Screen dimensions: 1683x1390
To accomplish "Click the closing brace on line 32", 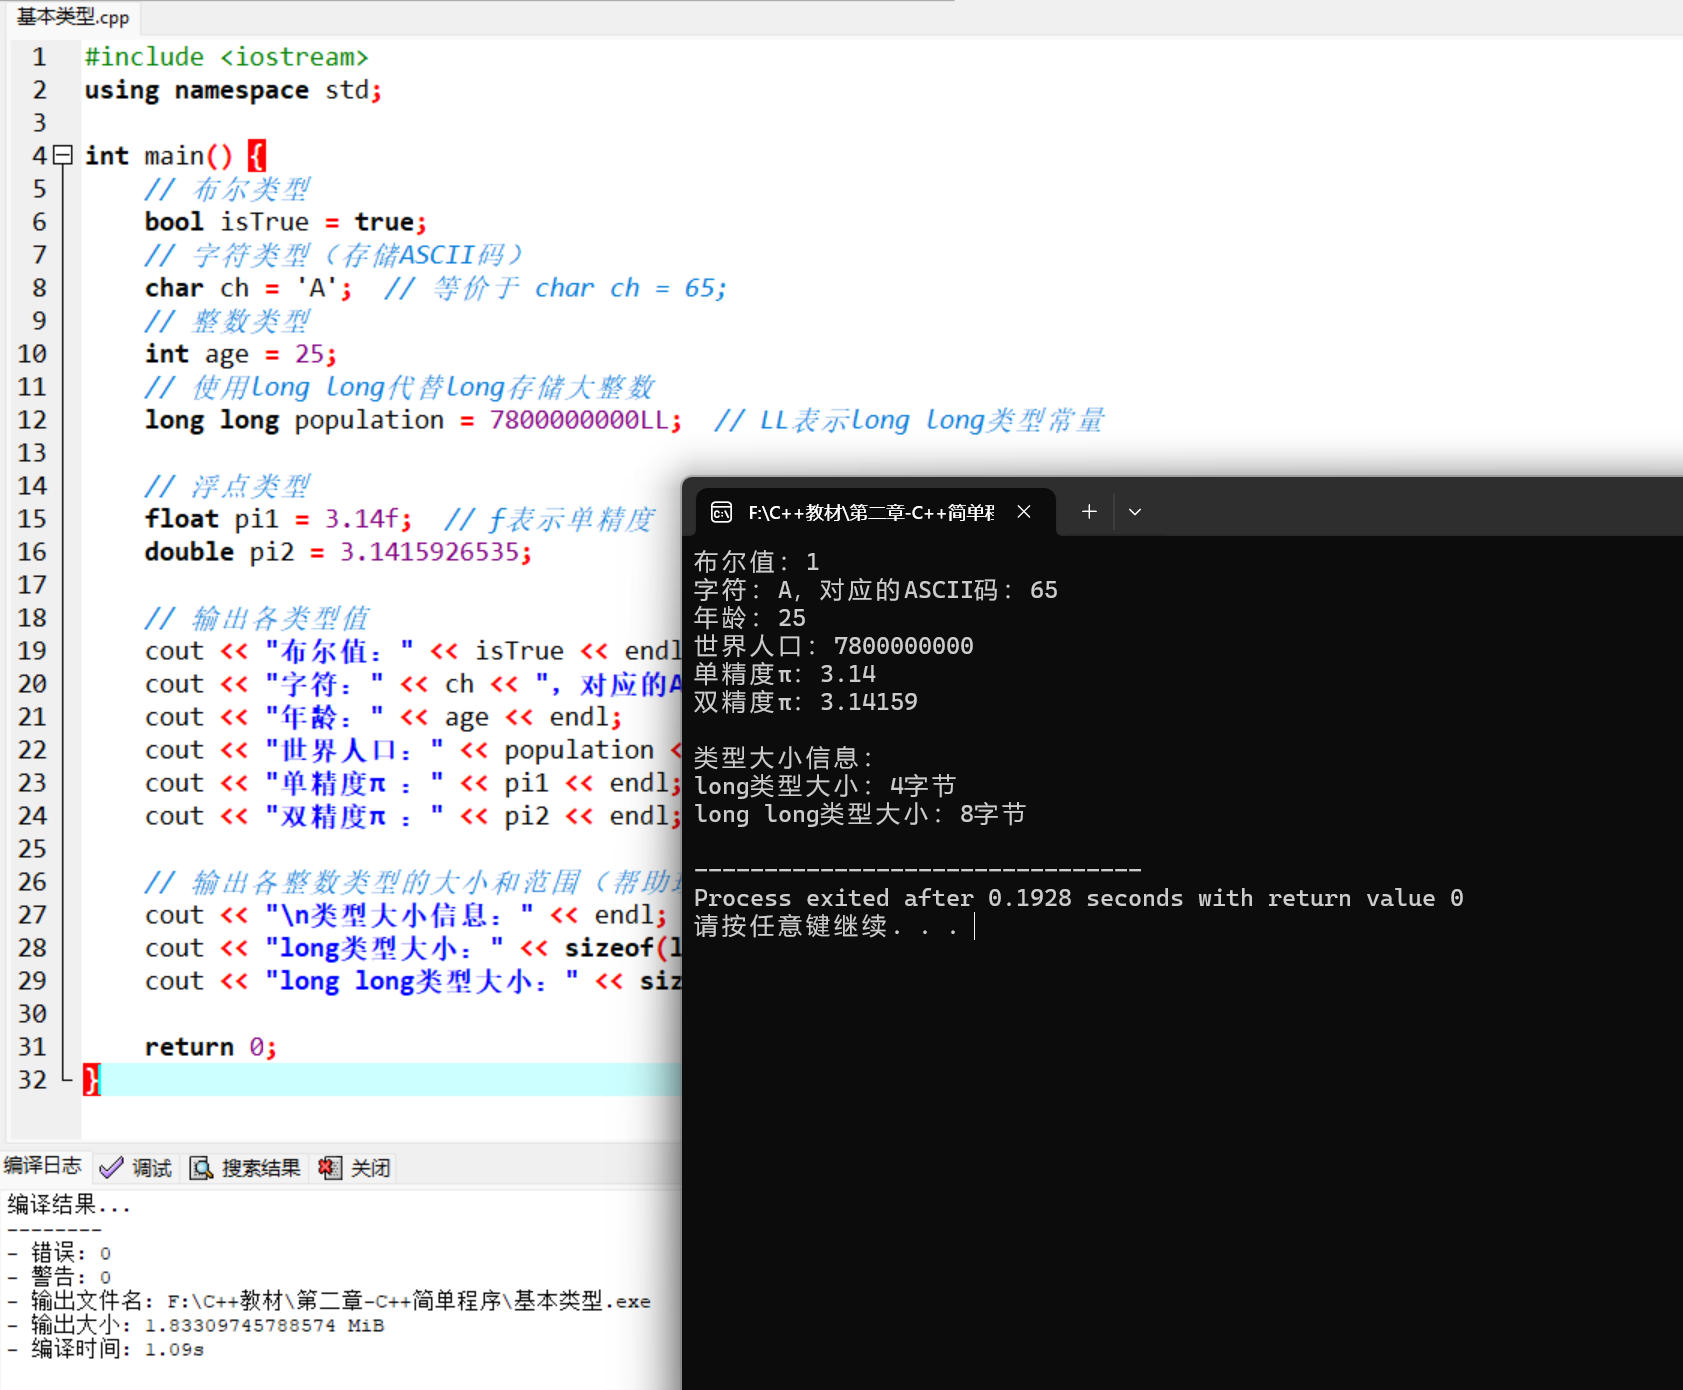I will [91, 1080].
